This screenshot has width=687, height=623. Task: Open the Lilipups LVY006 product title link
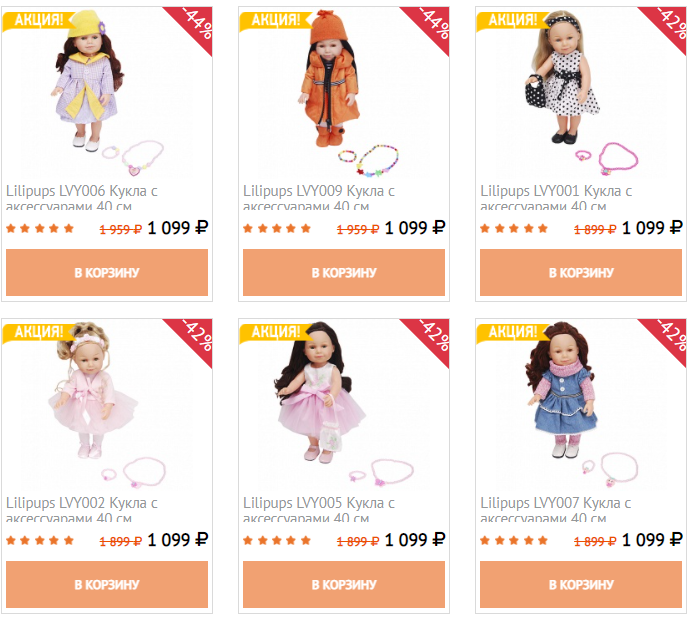82,197
